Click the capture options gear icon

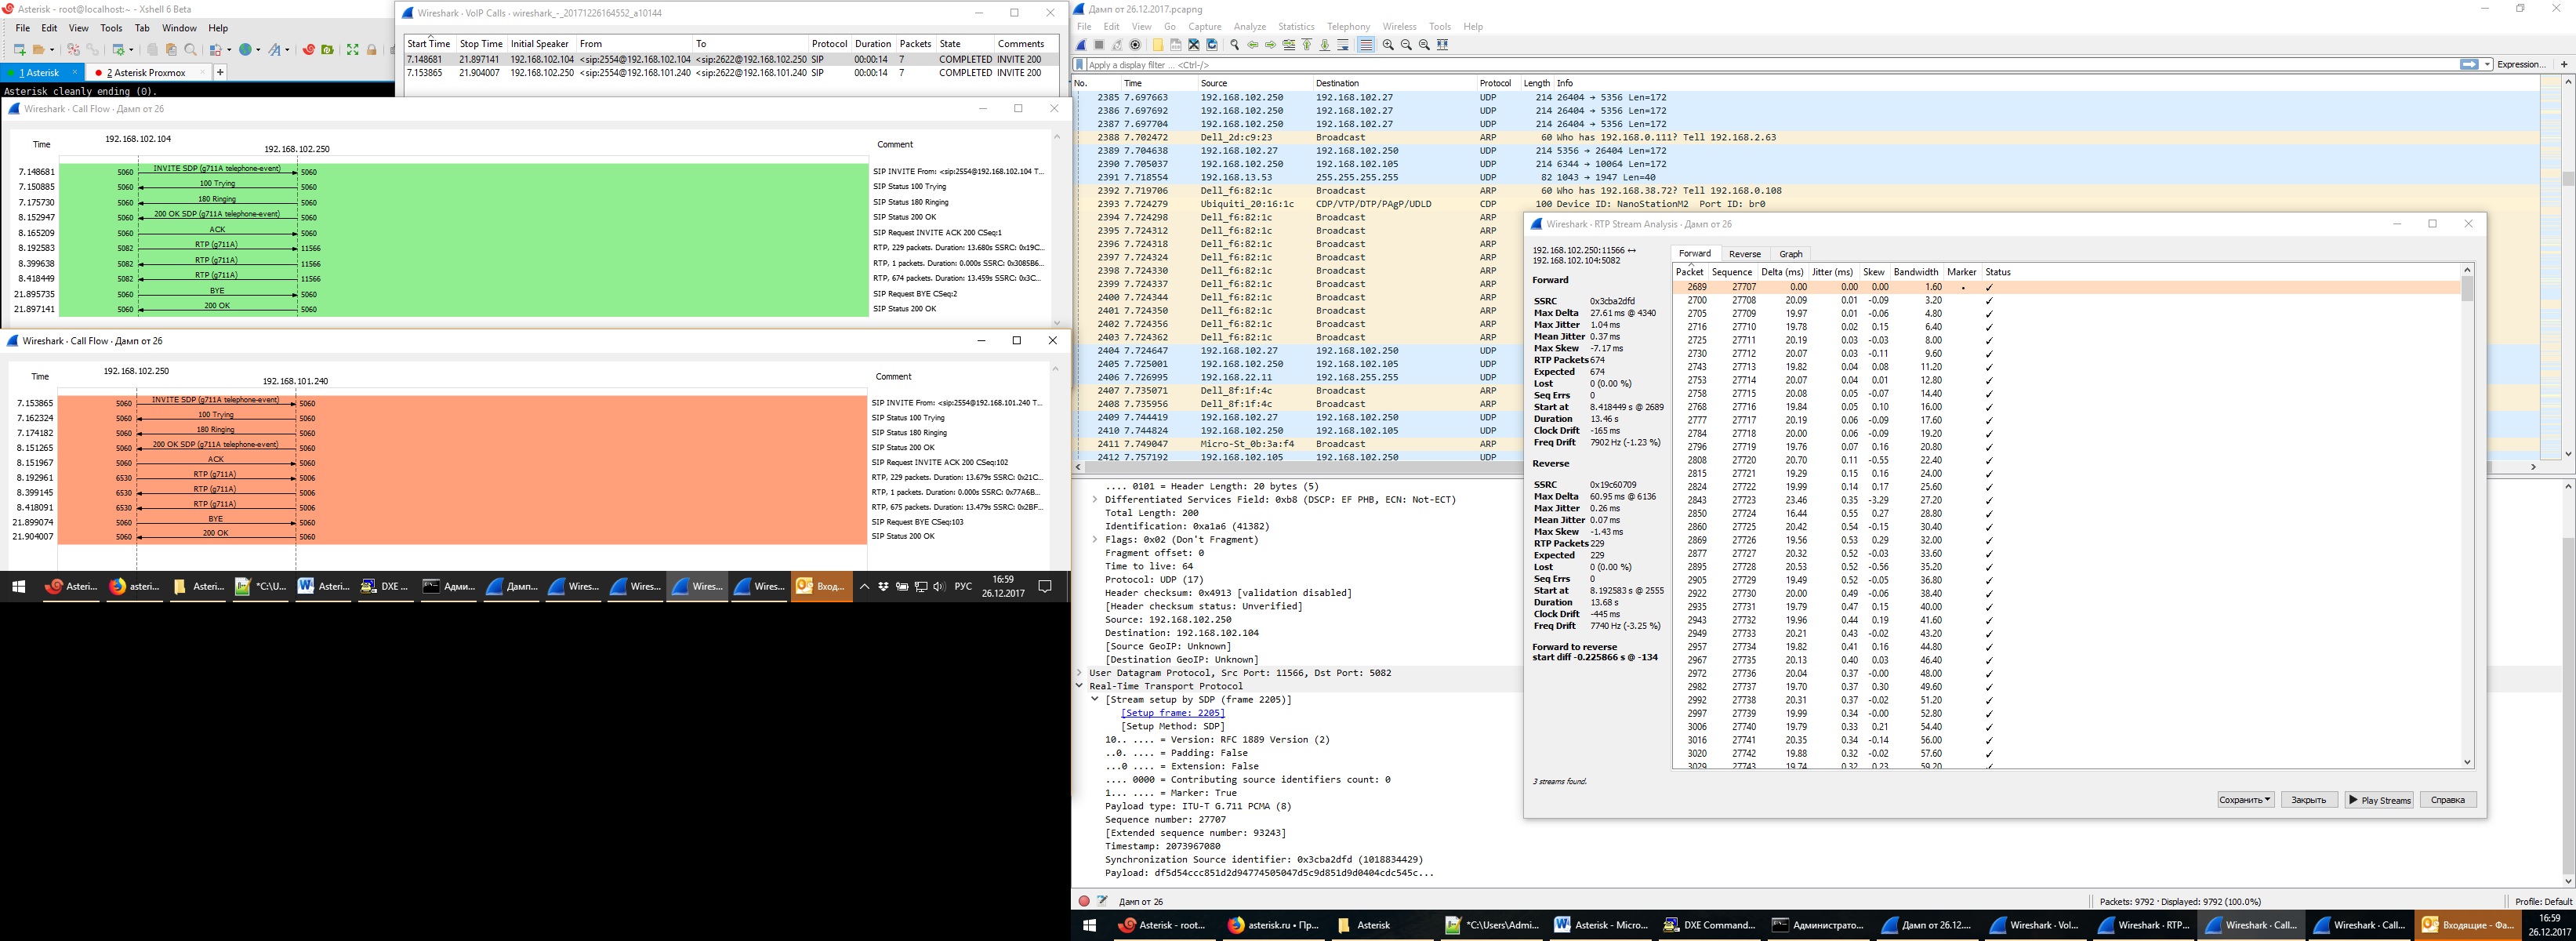tap(1135, 45)
